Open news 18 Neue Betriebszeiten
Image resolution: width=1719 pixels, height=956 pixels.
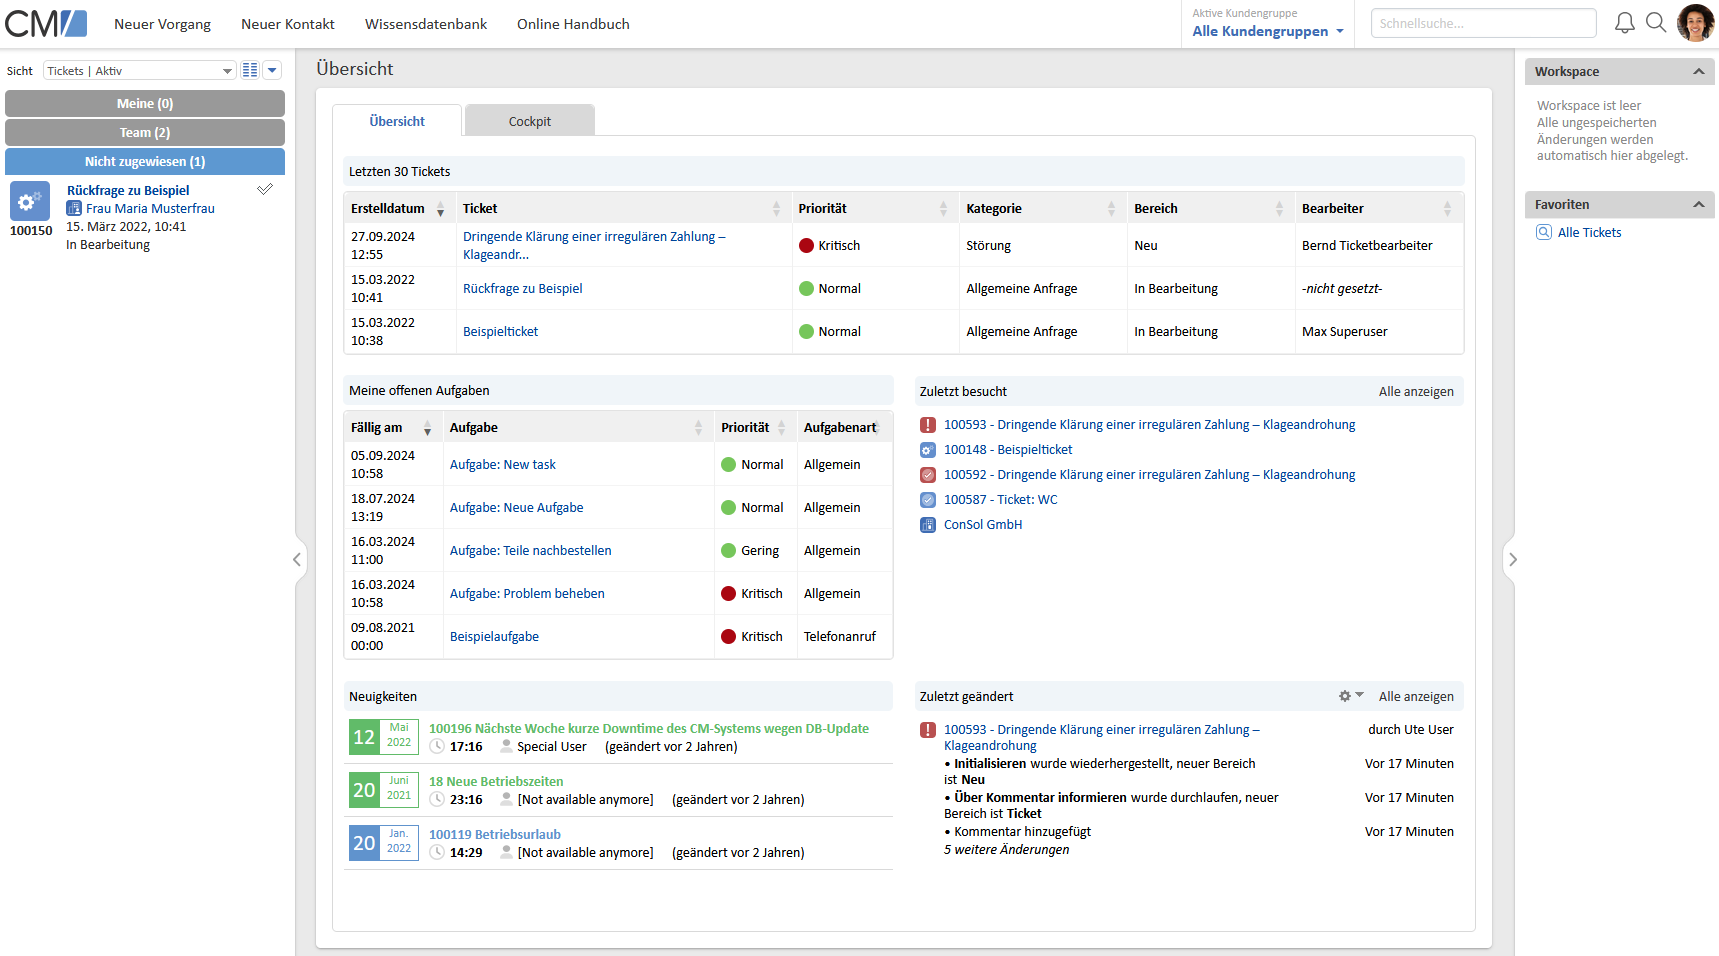496,781
